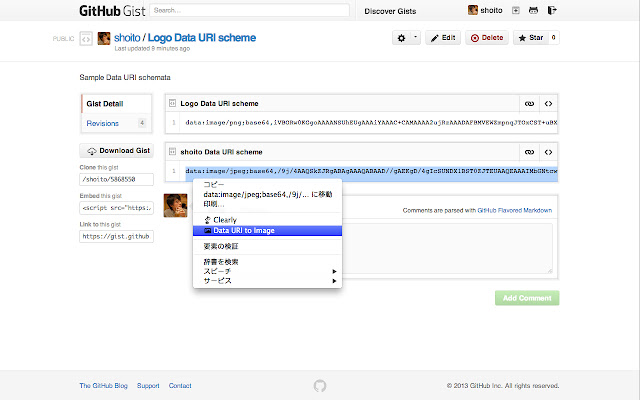Open the GitHub Gist home logo
Viewport: 640px width, 400px height.
(112, 11)
